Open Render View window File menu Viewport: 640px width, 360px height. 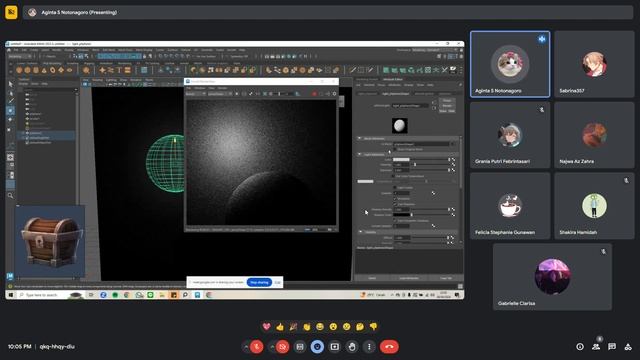pyautogui.click(x=189, y=88)
